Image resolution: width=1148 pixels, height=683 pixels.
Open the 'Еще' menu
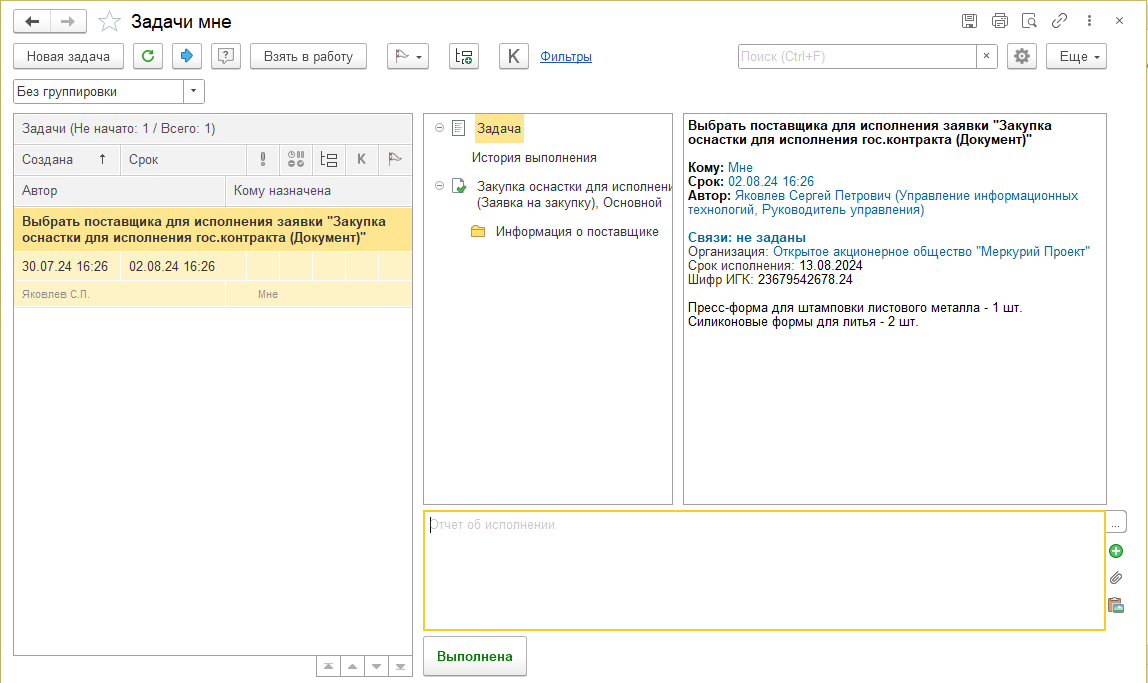coord(1076,56)
